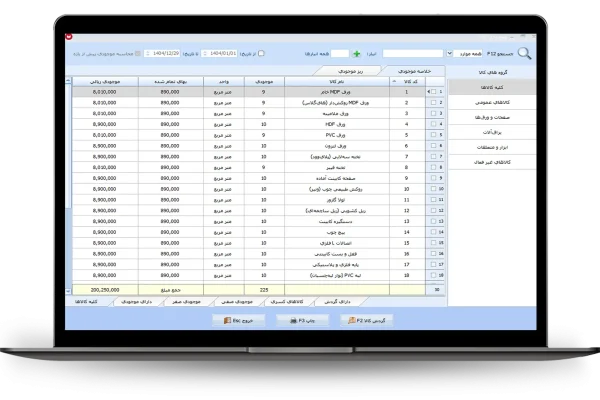This screenshot has height=400, width=600.
Task: Click the واحد unit column header
Action: tap(224, 82)
